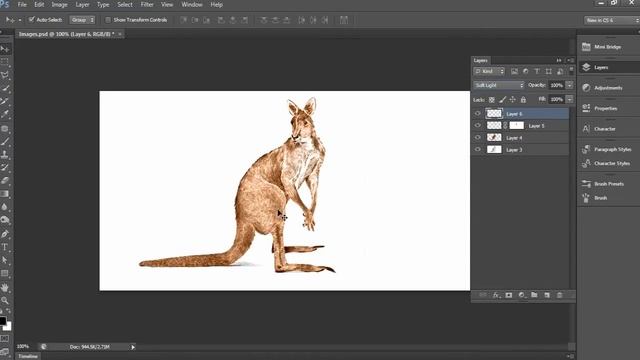This screenshot has width=640, height=360.
Task: Toggle lock position icon
Action: (513, 100)
